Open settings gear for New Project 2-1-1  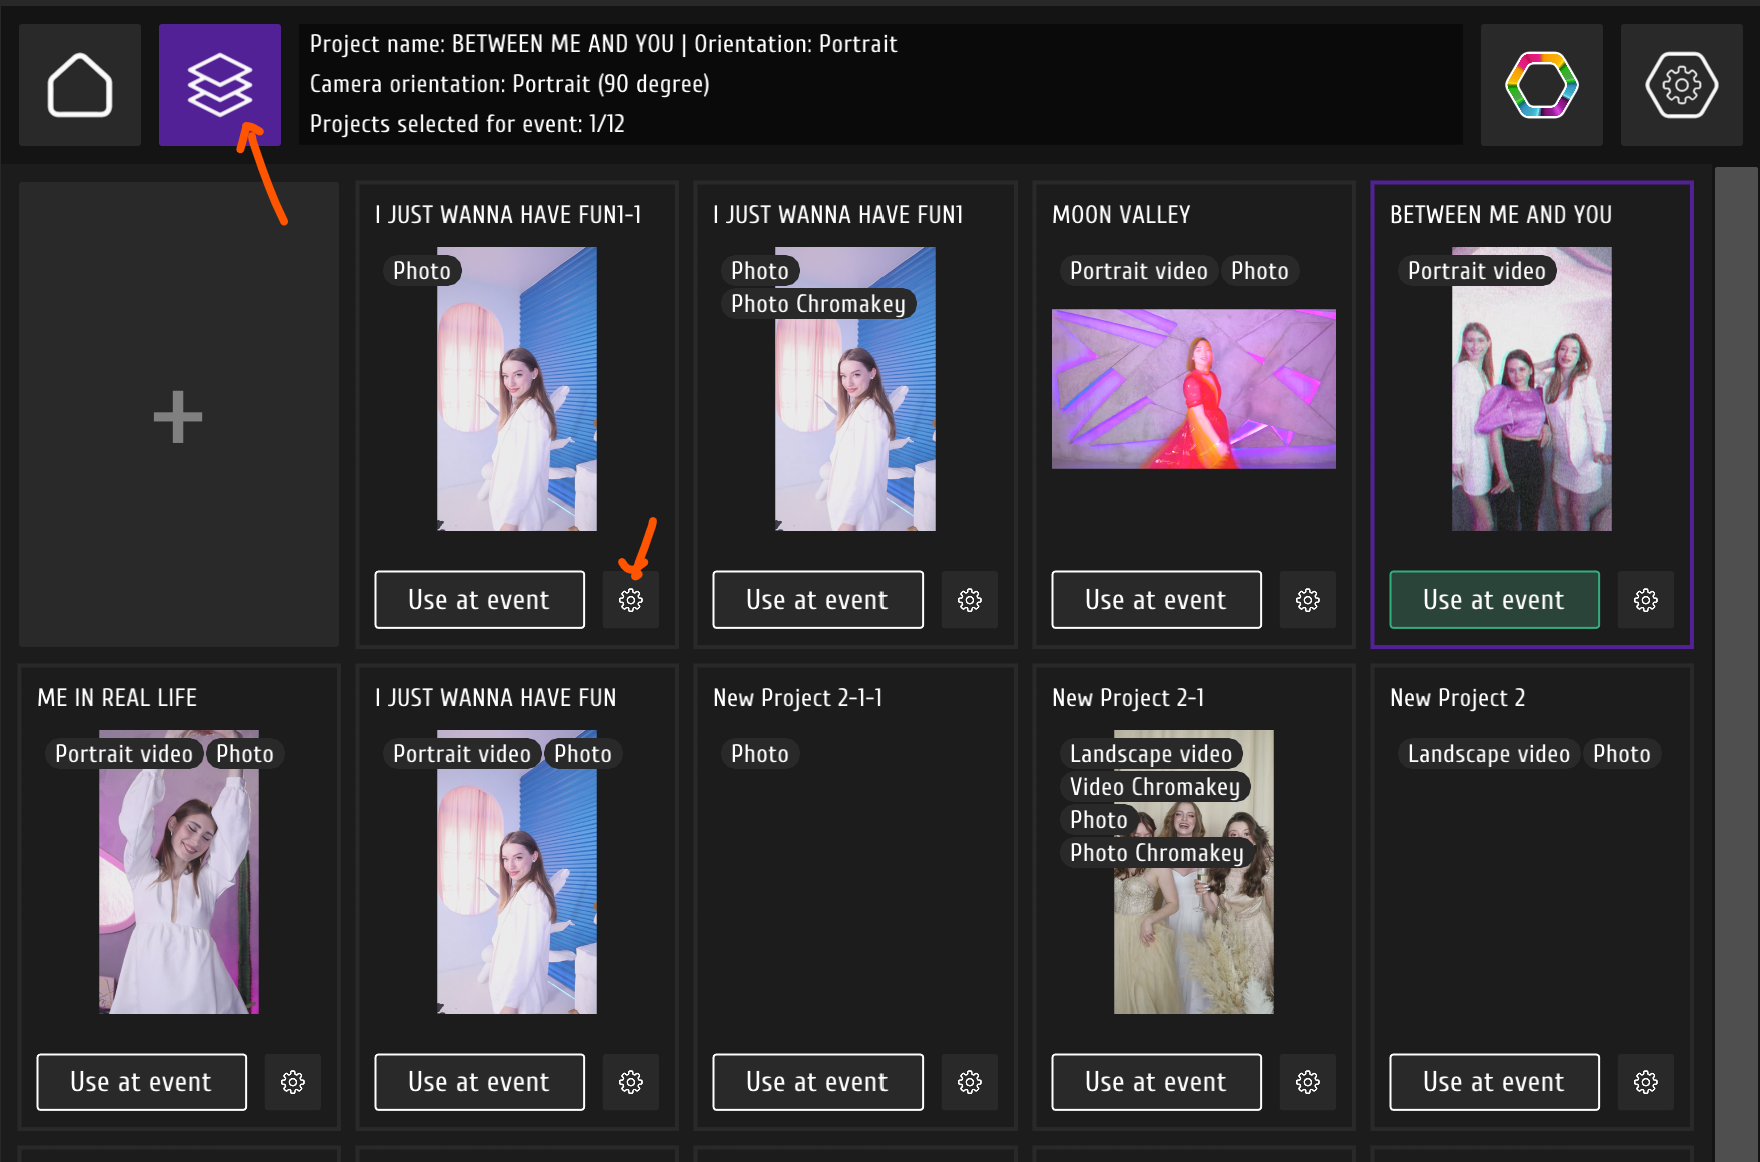[x=970, y=1082]
